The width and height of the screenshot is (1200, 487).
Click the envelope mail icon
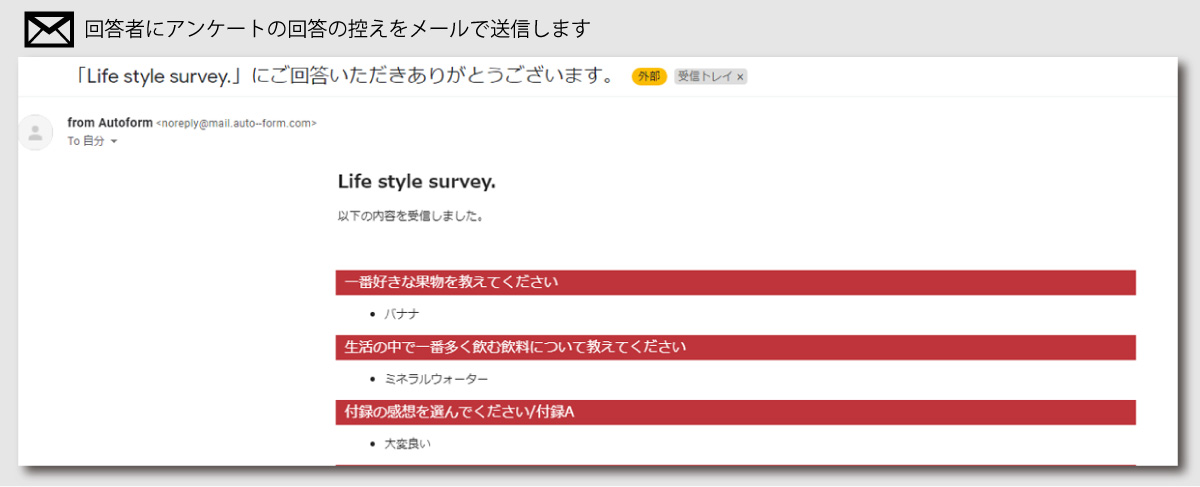click(x=49, y=29)
